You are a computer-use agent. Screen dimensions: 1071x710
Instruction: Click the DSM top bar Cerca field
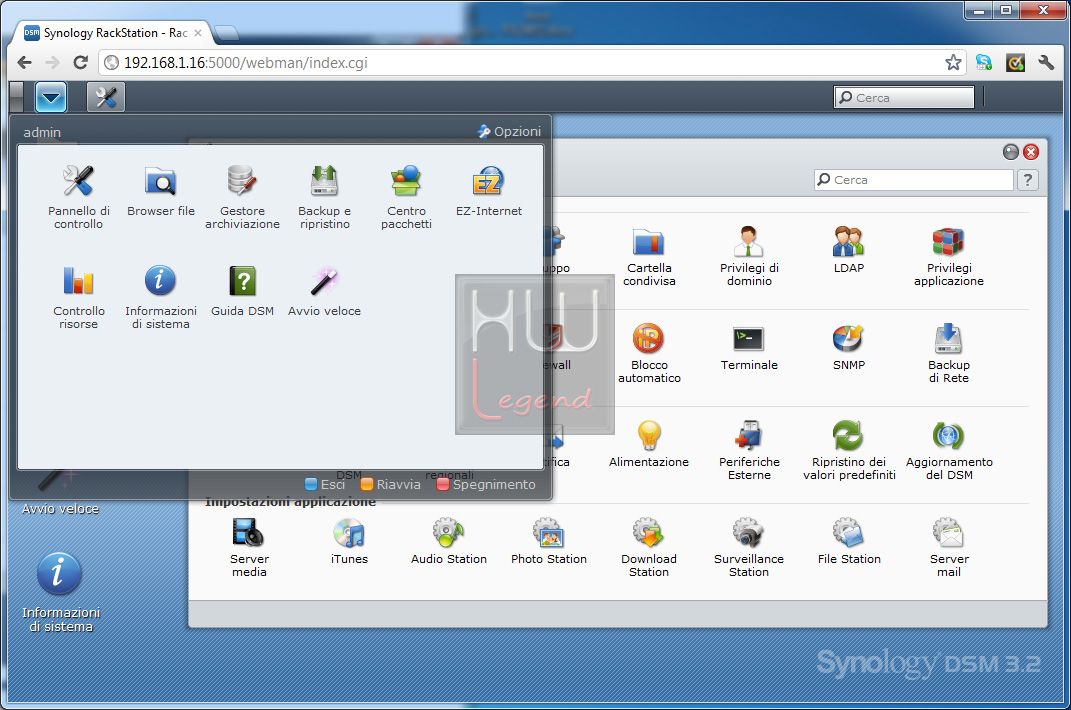click(x=904, y=98)
